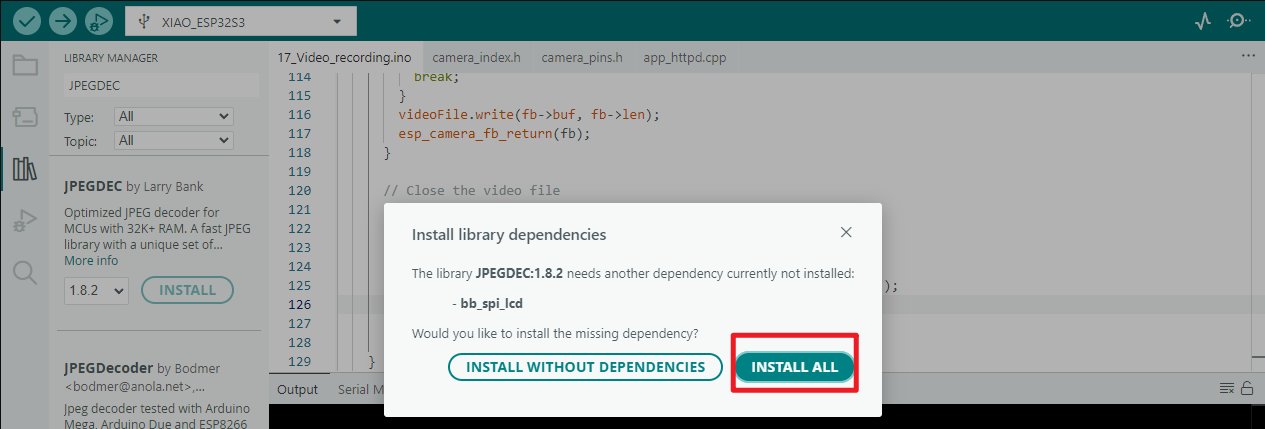
Task: Click INSTALL WITHOUT DEPENDENCIES button
Action: coord(585,367)
